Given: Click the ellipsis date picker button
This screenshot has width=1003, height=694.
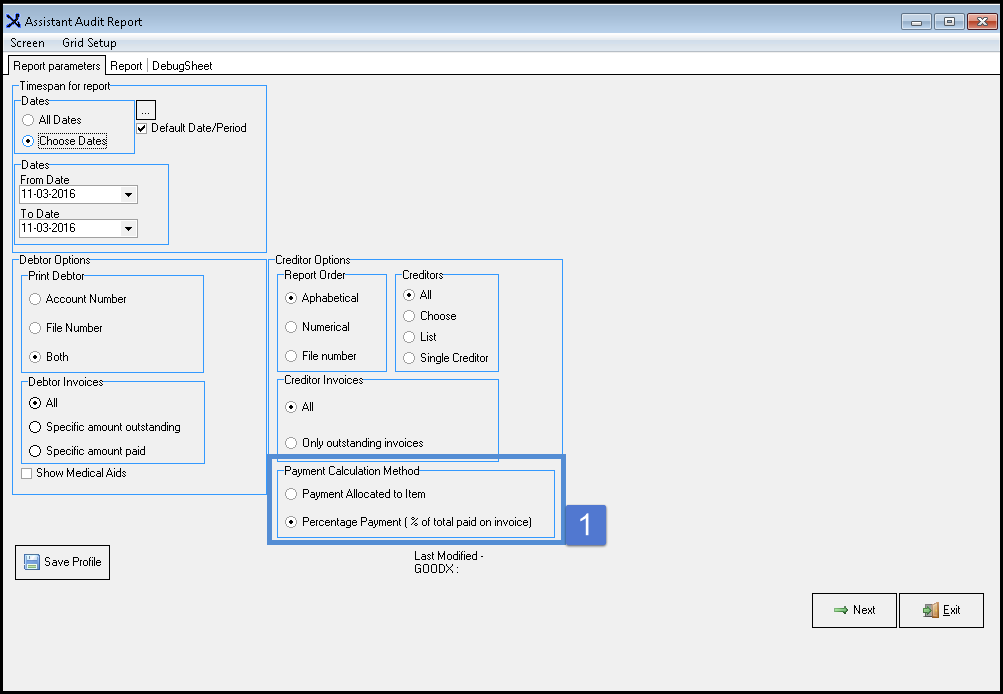Looking at the screenshot, I should click(x=145, y=110).
